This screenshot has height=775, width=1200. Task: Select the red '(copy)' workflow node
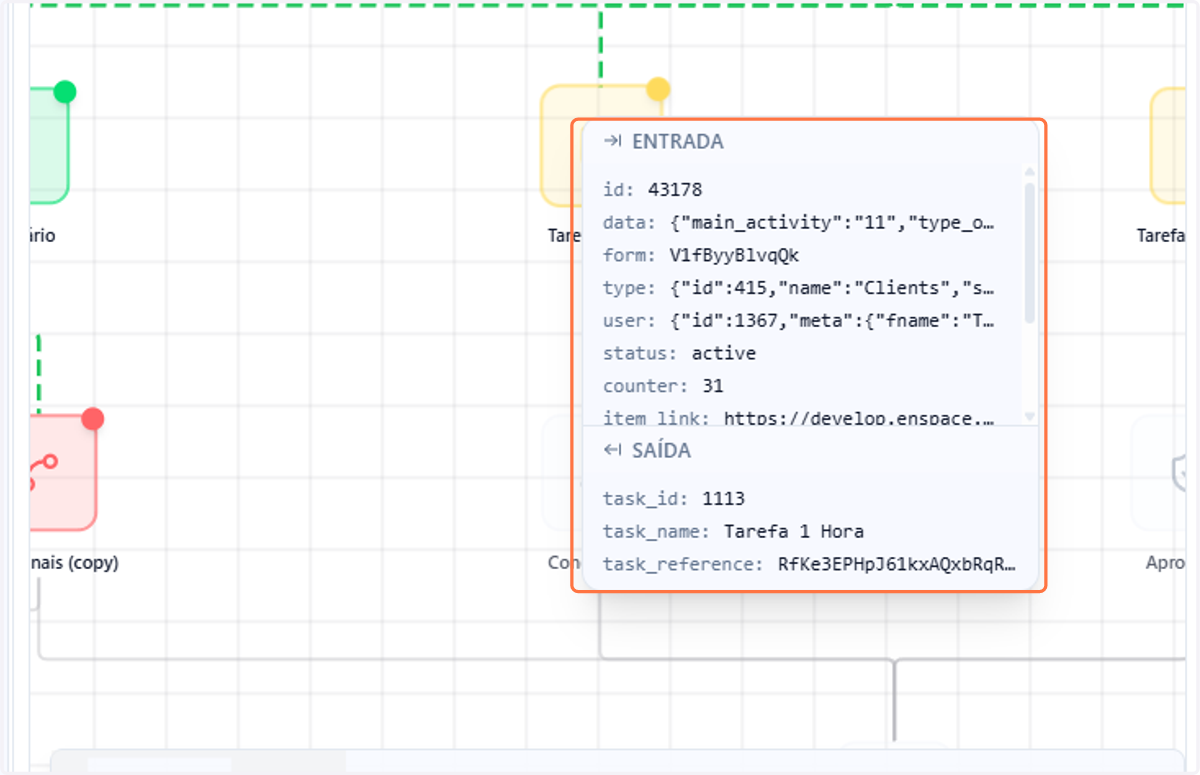[63, 473]
